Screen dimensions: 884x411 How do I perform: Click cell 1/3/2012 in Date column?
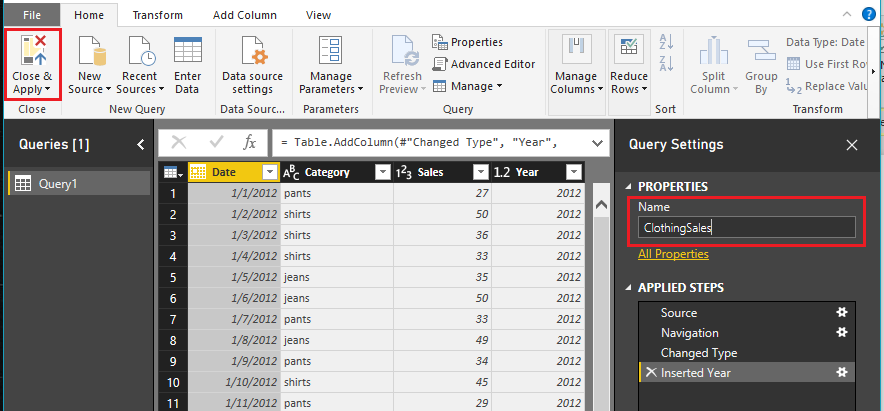233,235
